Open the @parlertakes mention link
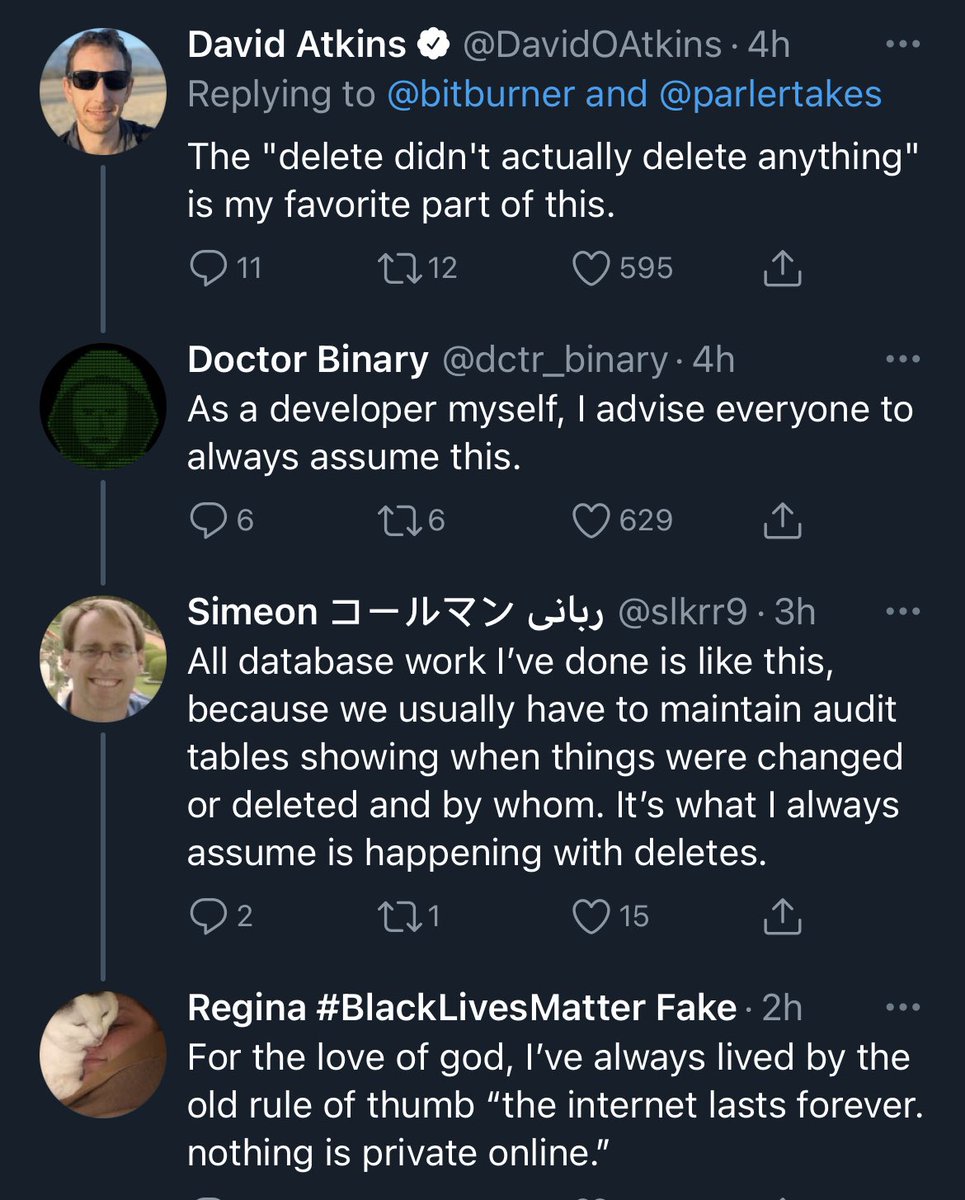 click(x=770, y=94)
